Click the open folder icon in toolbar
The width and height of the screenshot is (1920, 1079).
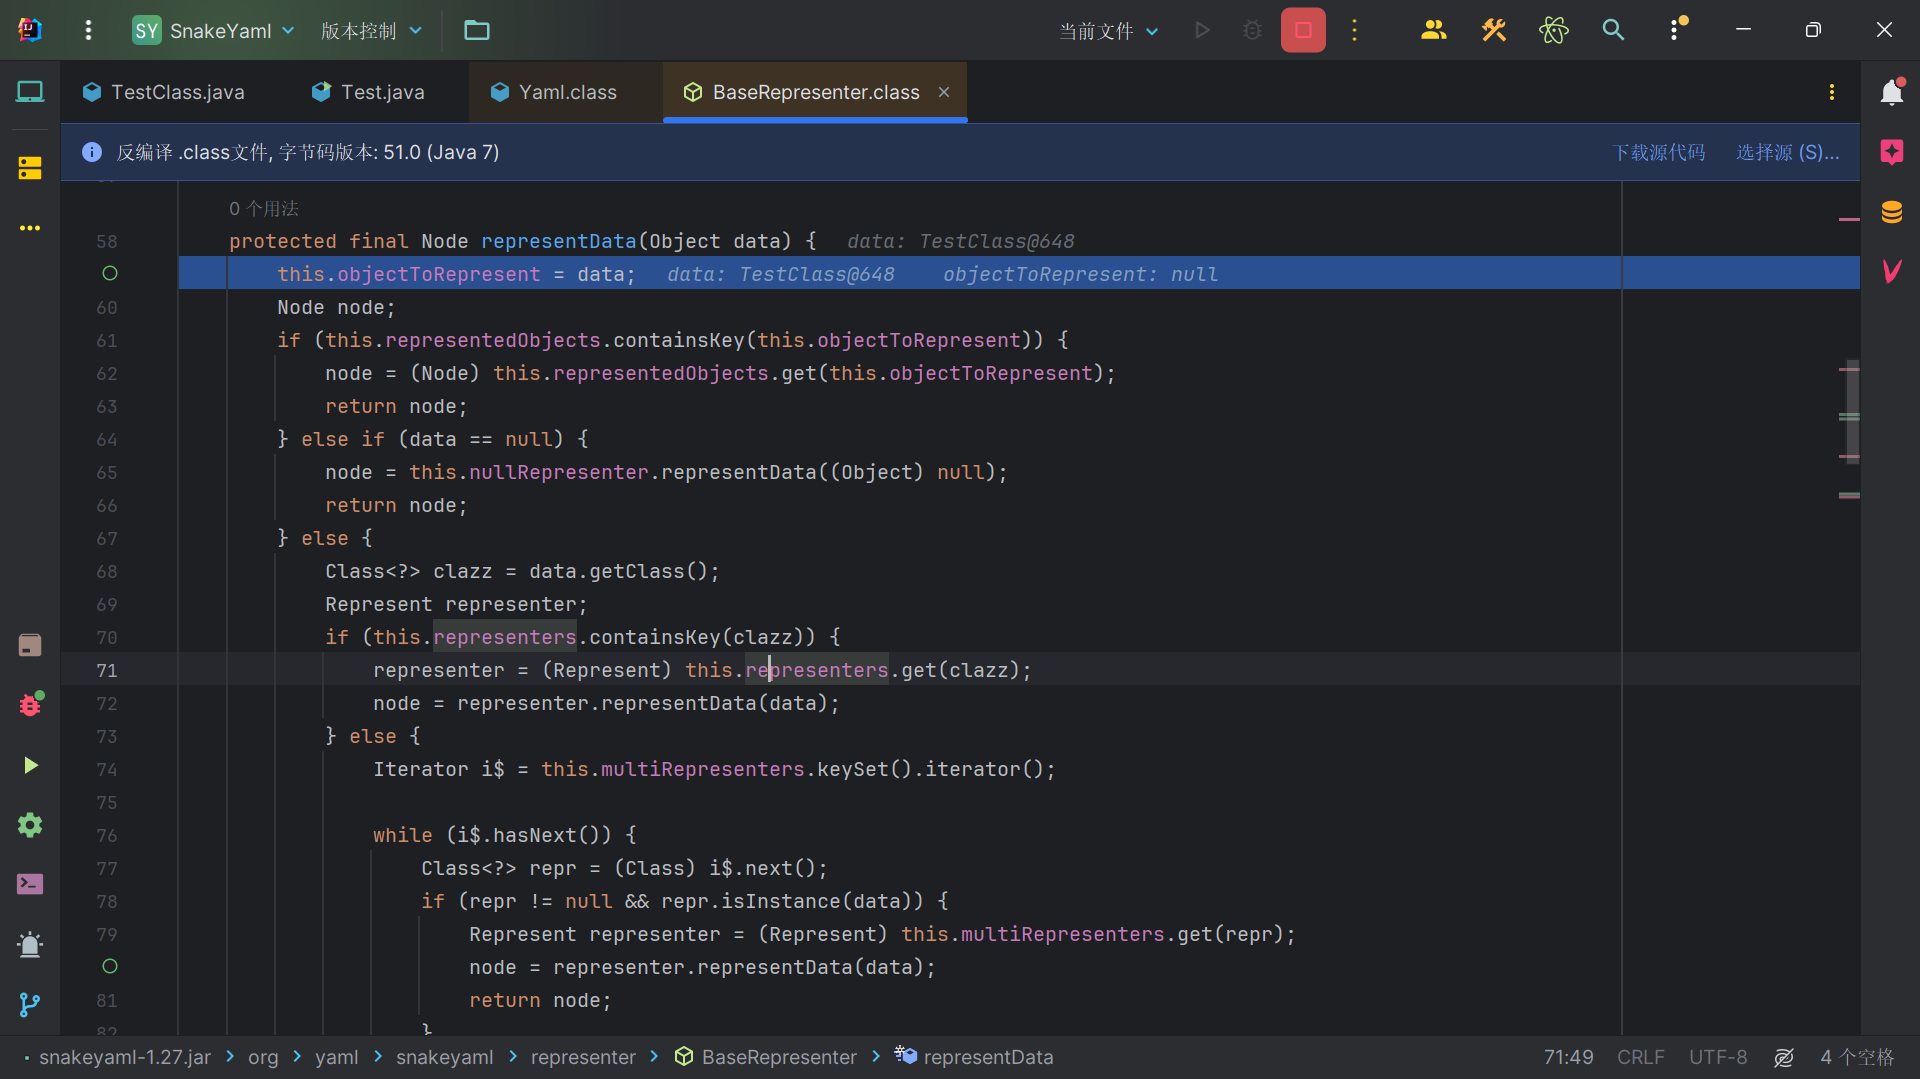coord(477,30)
